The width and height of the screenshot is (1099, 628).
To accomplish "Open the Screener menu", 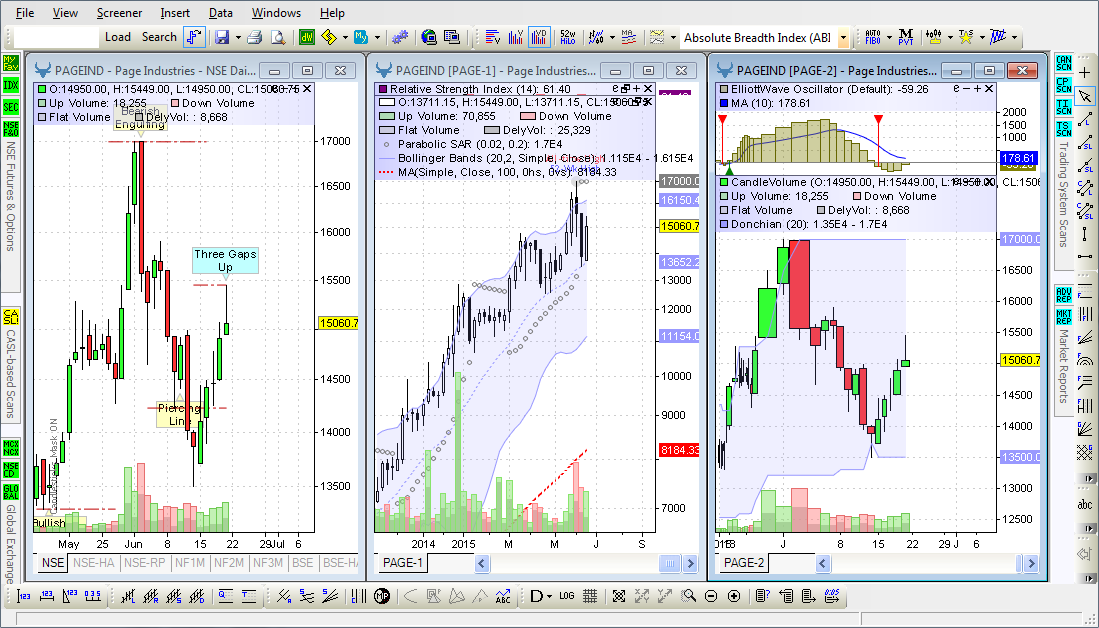I will pos(119,13).
